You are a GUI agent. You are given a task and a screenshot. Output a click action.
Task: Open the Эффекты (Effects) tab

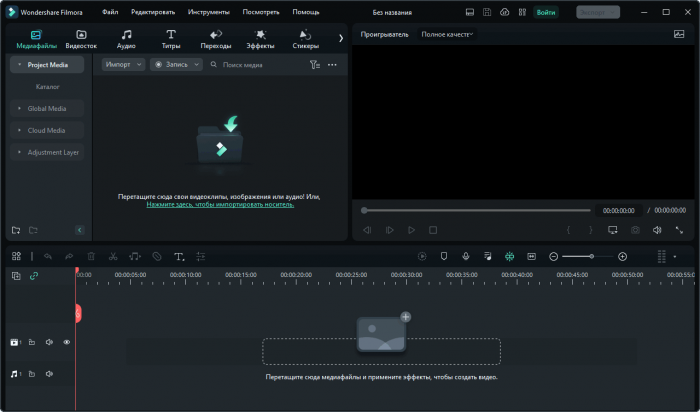coord(260,39)
